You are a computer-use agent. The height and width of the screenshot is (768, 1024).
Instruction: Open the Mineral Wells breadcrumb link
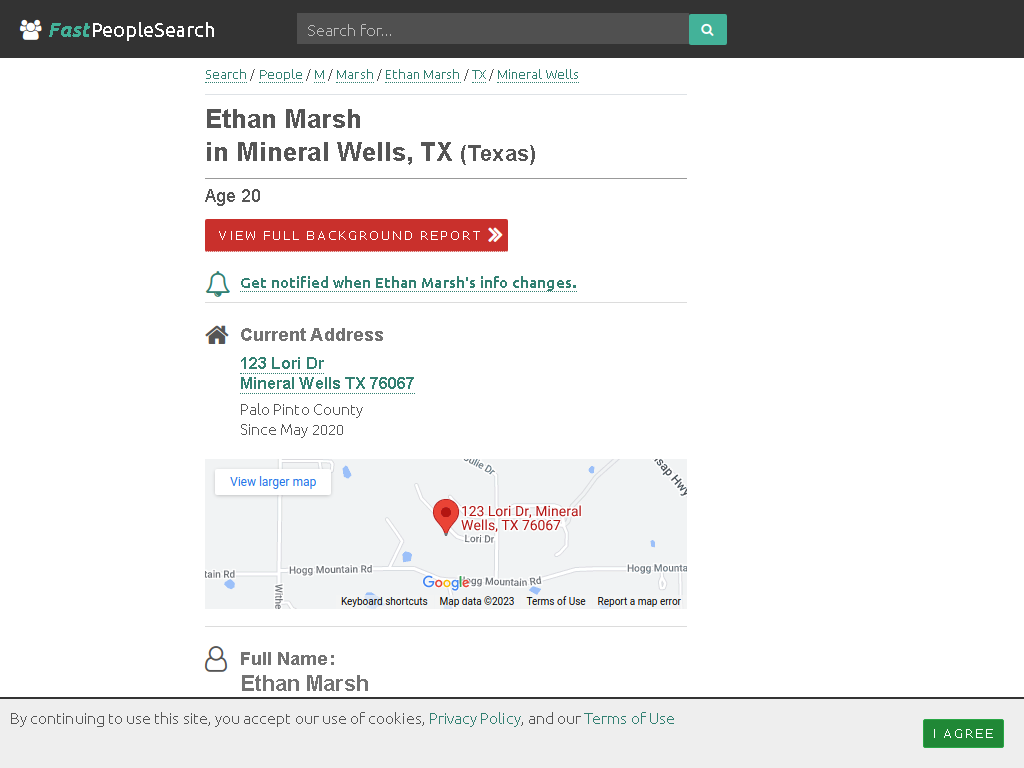click(x=538, y=74)
